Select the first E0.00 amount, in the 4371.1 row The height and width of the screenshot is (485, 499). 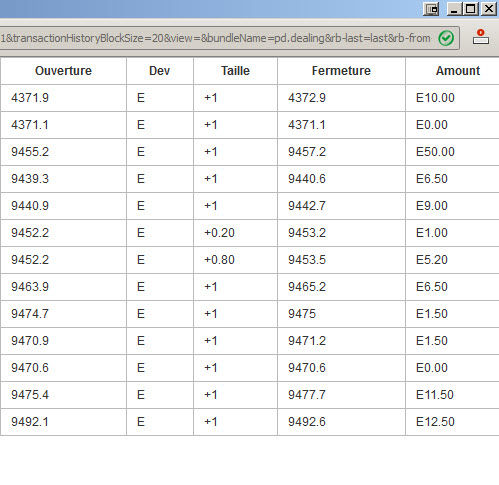tap(432, 125)
